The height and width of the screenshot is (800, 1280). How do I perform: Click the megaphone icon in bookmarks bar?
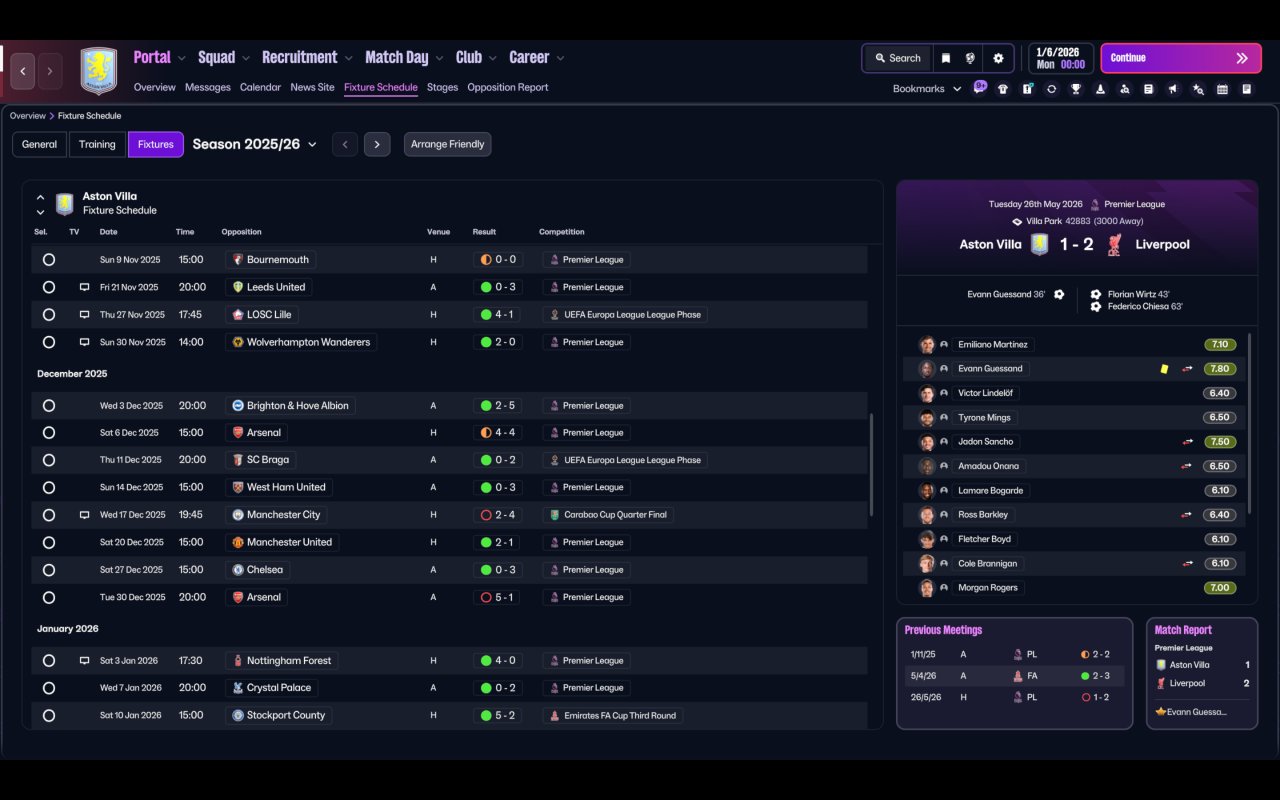click(x=1173, y=89)
